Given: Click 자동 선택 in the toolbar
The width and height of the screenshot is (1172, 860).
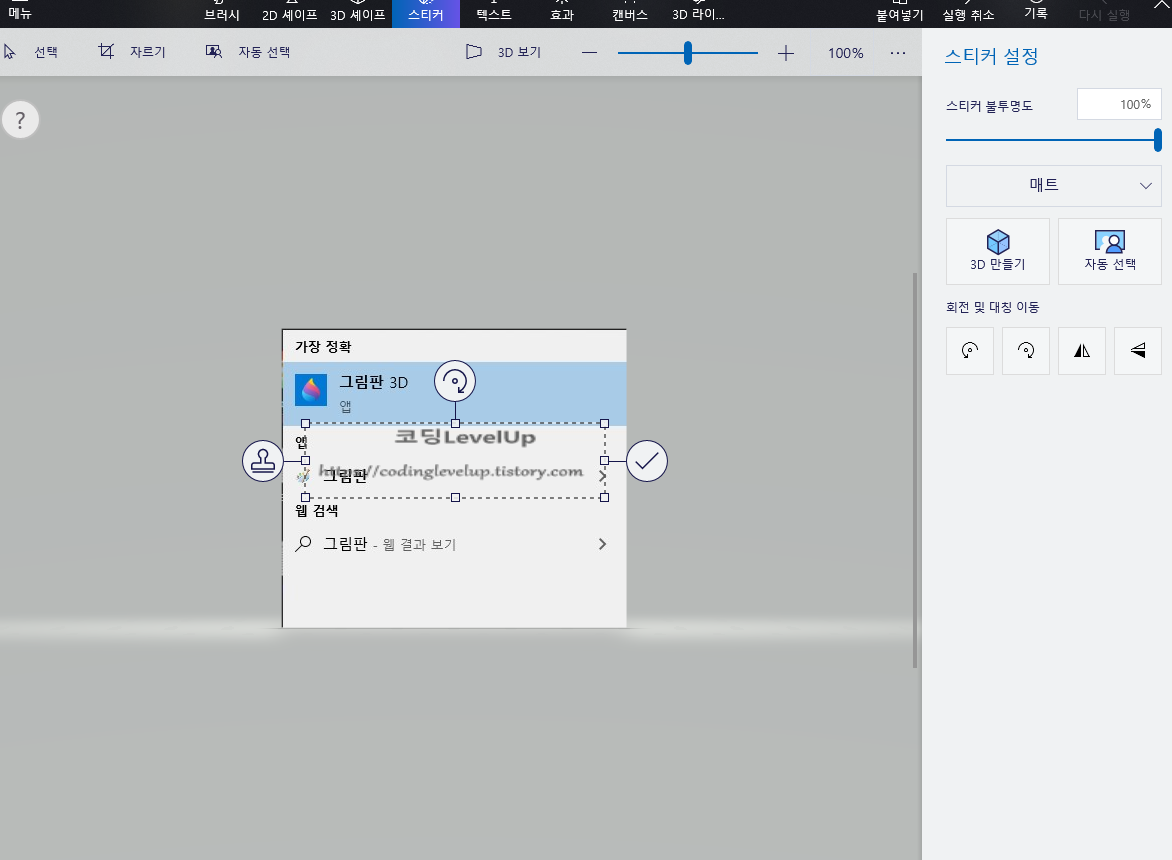Looking at the screenshot, I should [248, 52].
